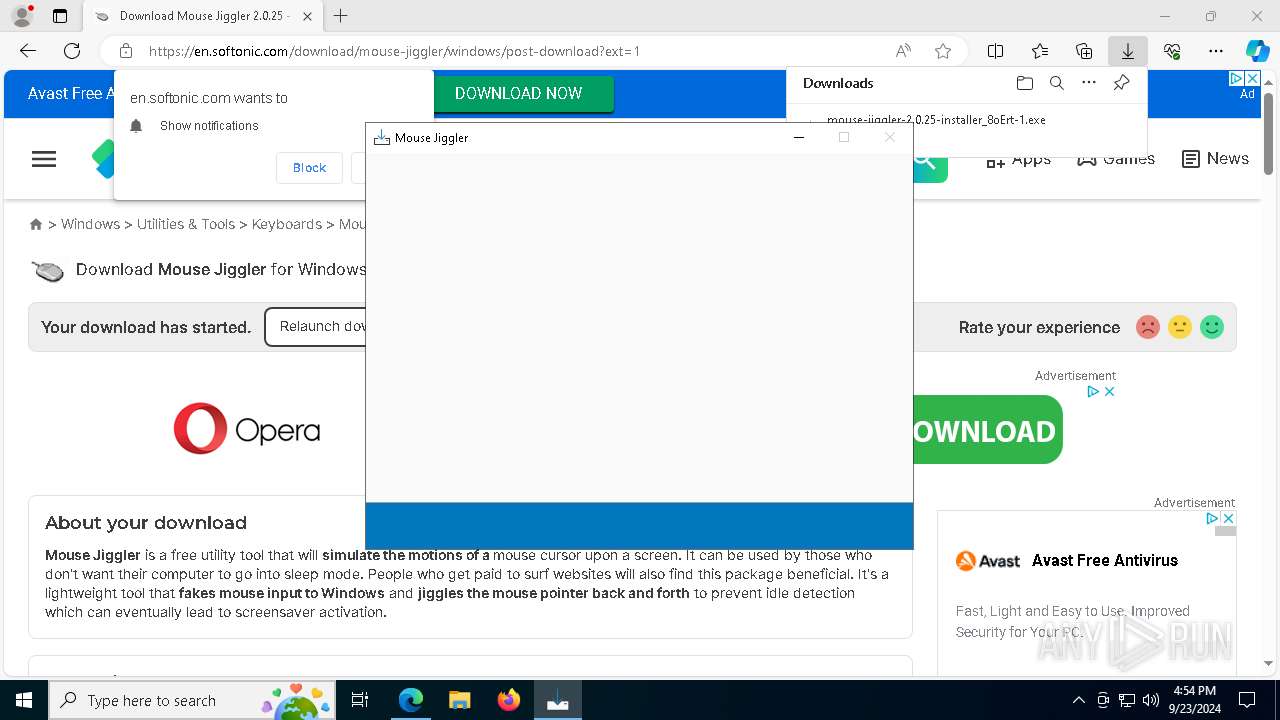Open browser Collections

[x=1084, y=51]
